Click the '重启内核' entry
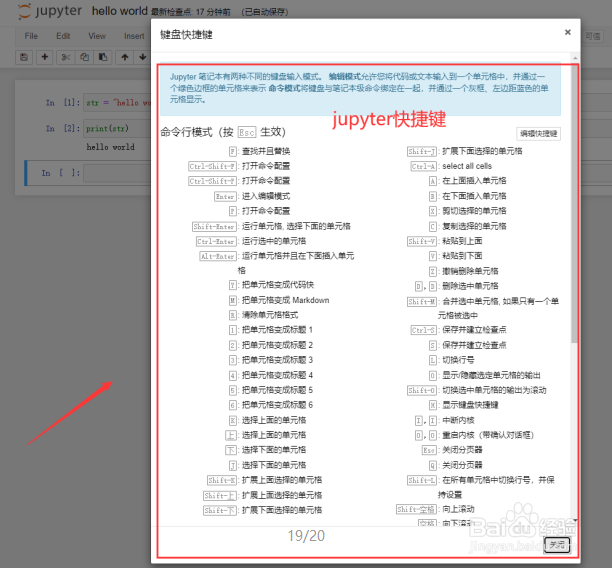 (474, 435)
